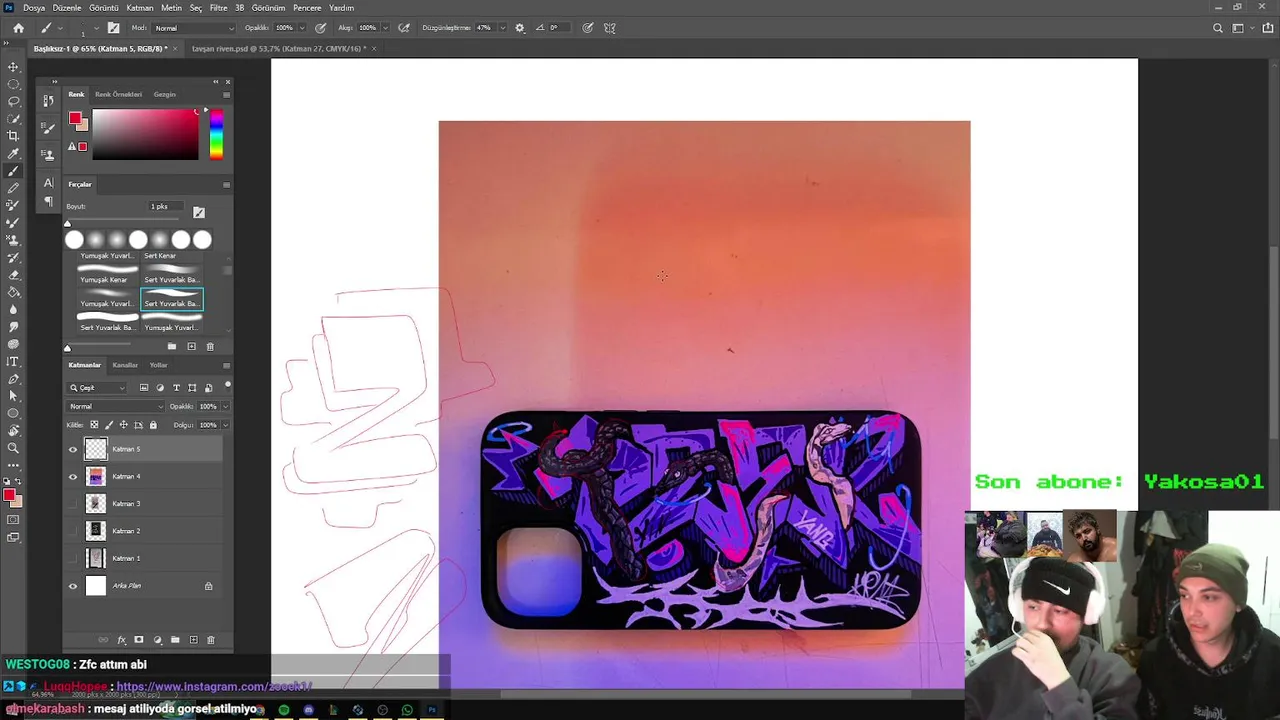
Task: Select the Zoom tool
Action: [x=13, y=448]
